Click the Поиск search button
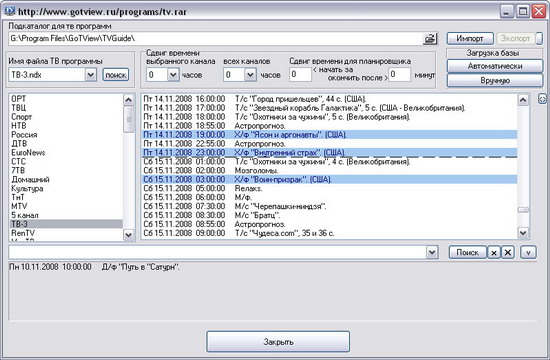Viewport: 550px width, 360px height. [468, 252]
